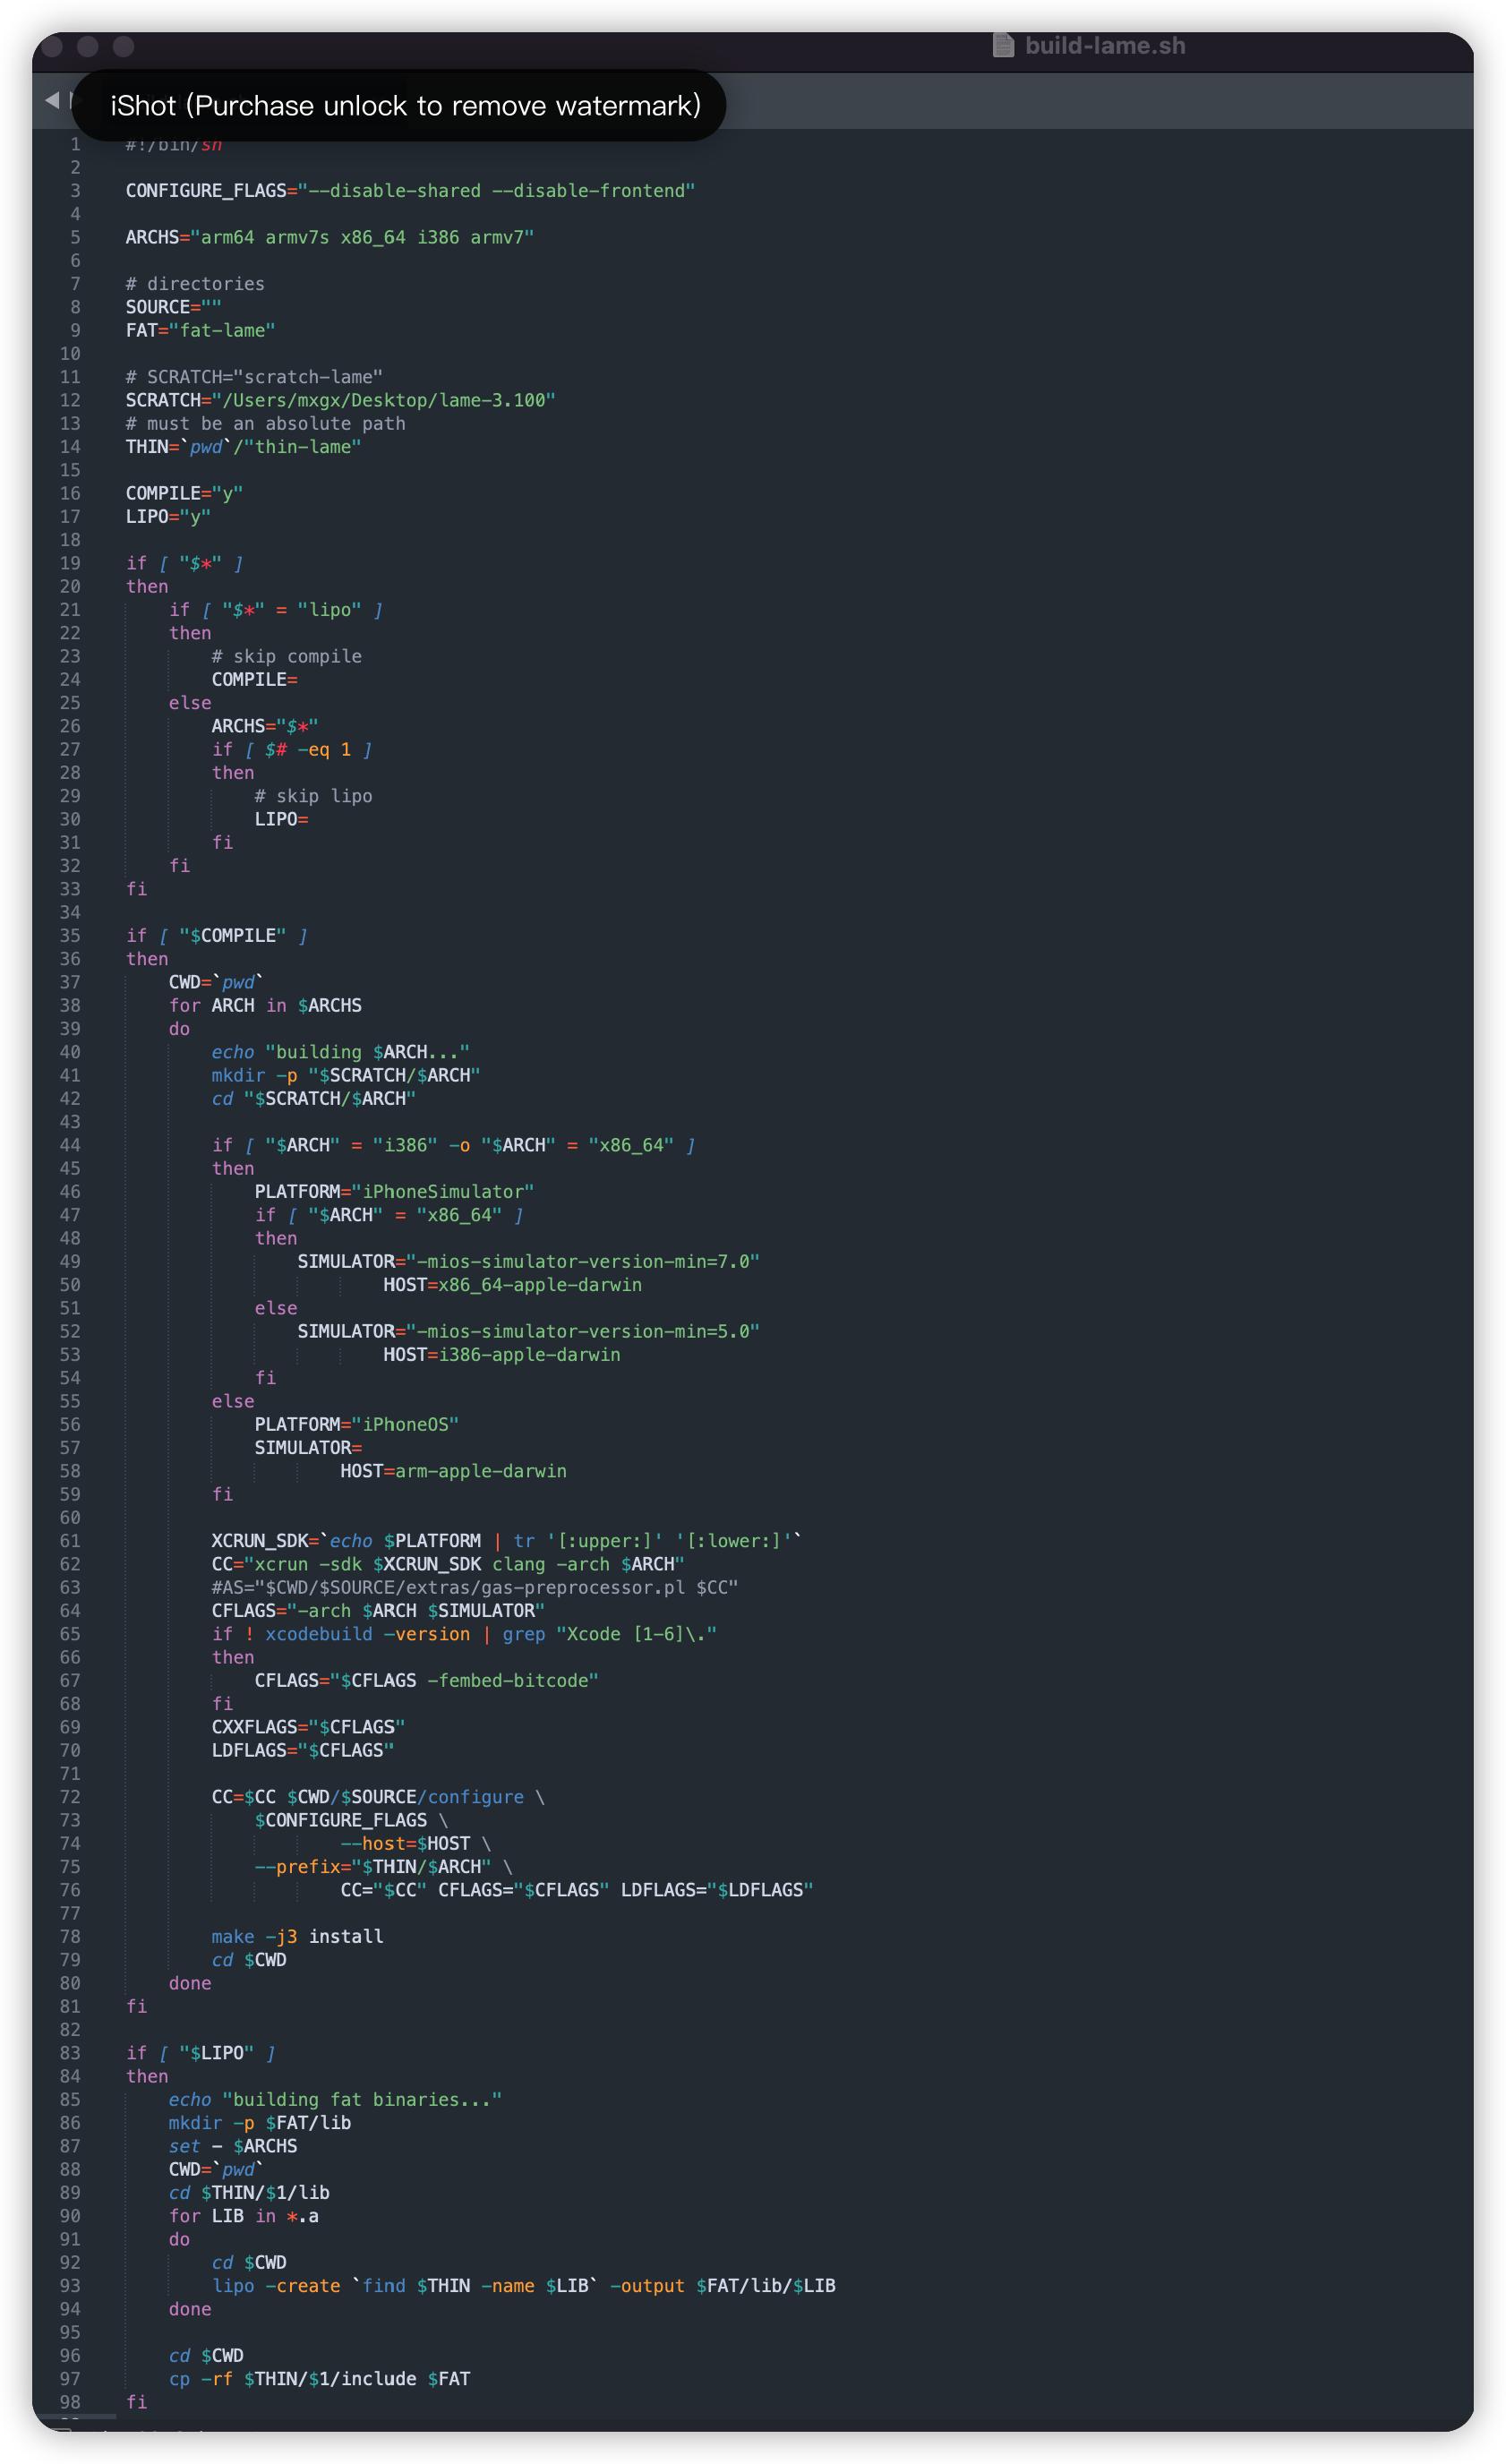Click the previous-tab arrow in the tab bar

(52, 99)
